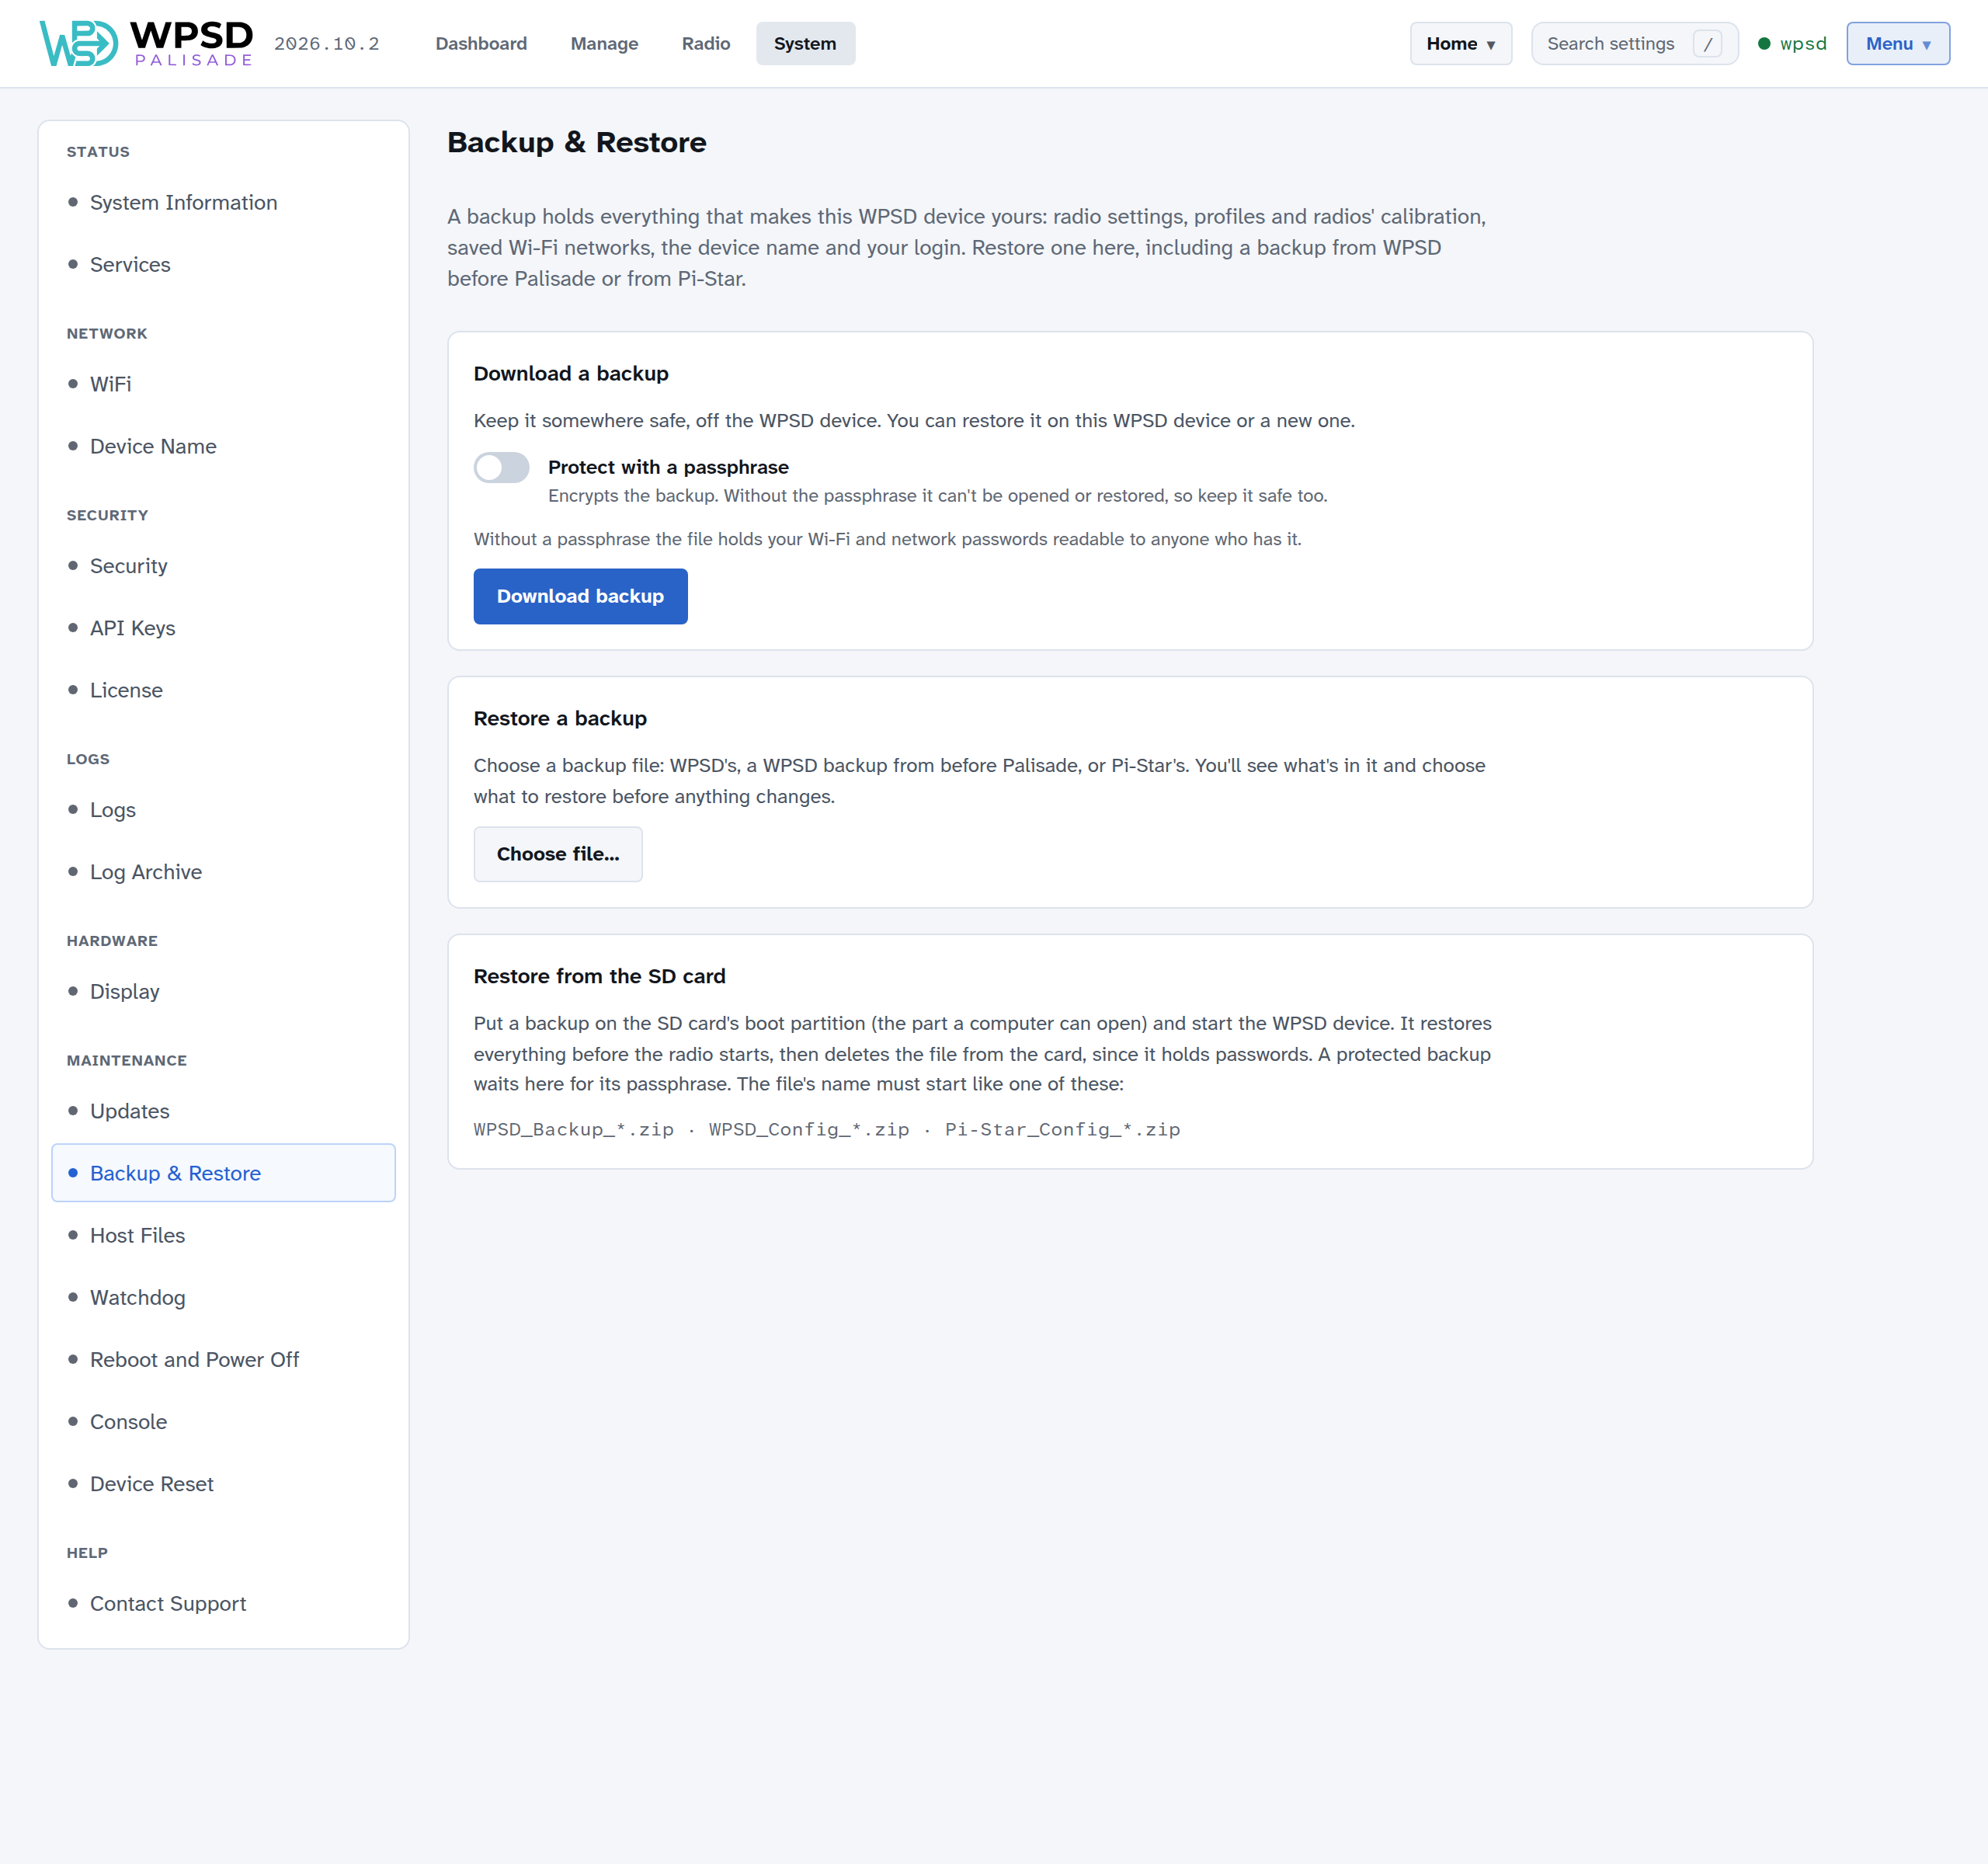The image size is (1988, 1864).
Task: Open the Home dropdown
Action: pos(1460,44)
